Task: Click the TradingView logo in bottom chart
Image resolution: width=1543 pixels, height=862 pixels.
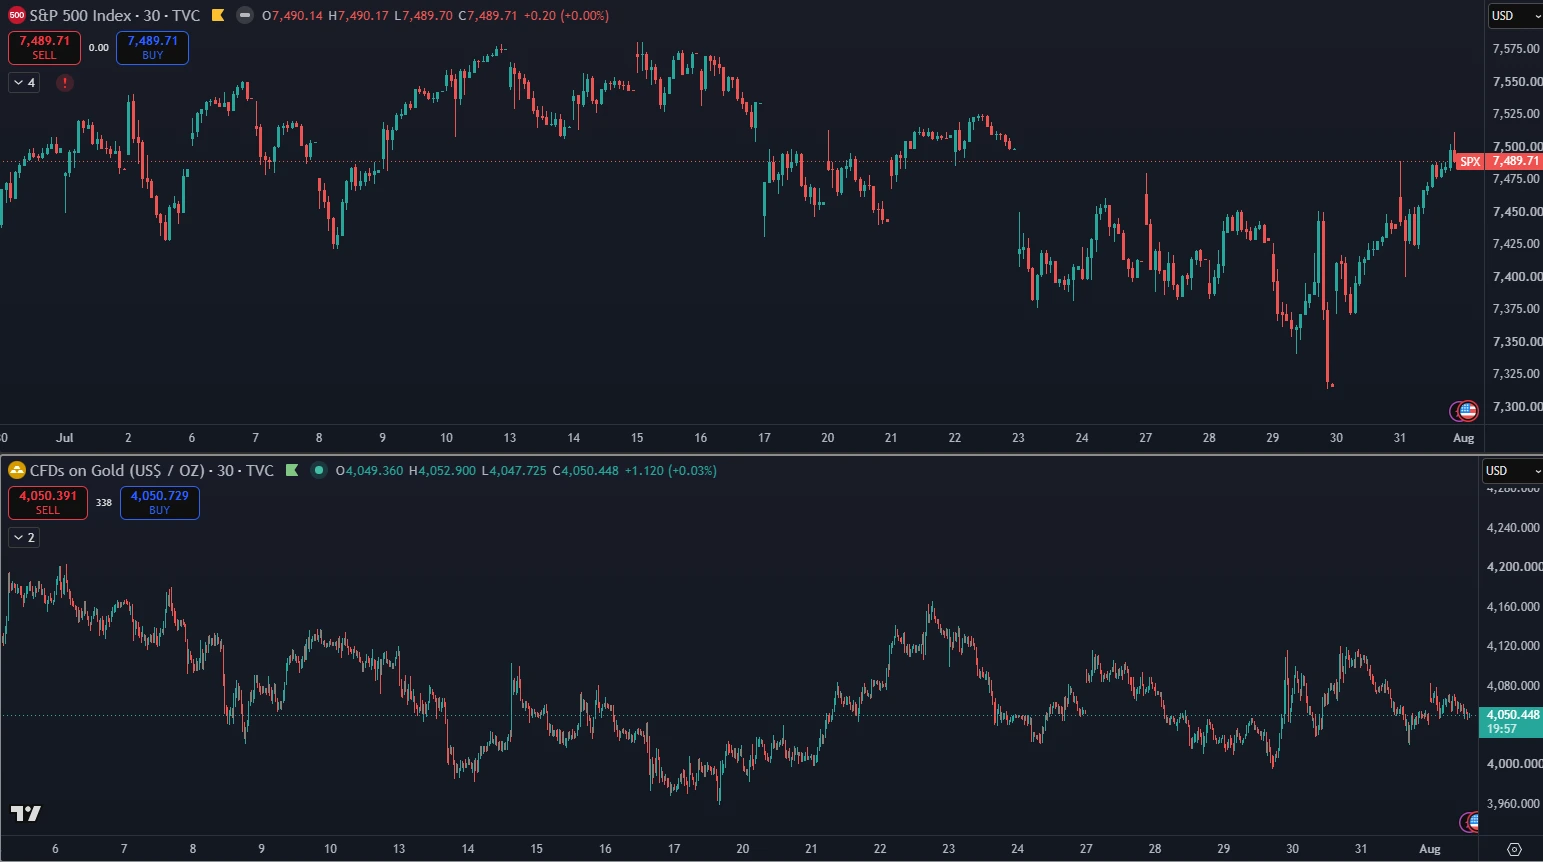Action: (x=26, y=813)
